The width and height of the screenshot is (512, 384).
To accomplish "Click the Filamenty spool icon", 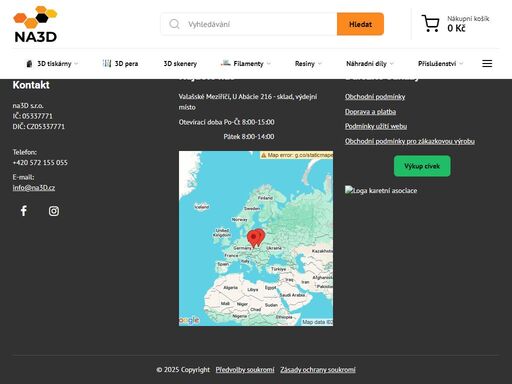I will pyautogui.click(x=226, y=63).
